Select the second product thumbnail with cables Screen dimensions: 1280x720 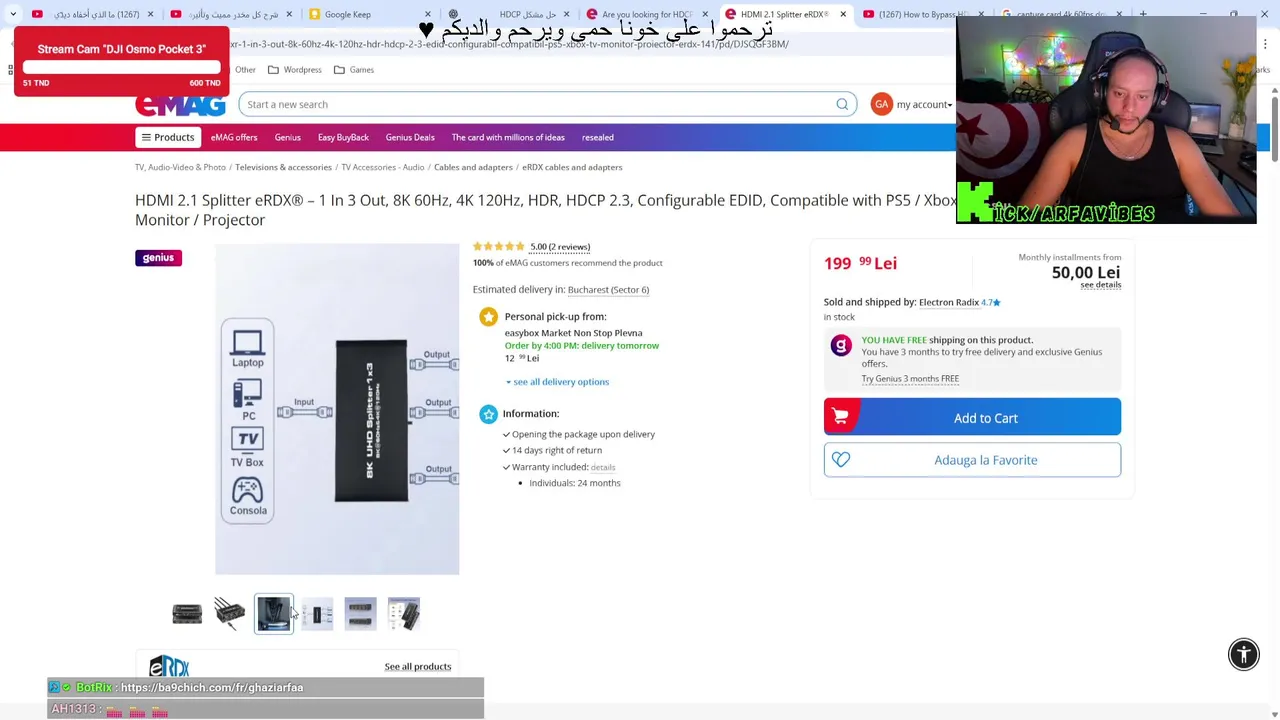pyautogui.click(x=230, y=614)
